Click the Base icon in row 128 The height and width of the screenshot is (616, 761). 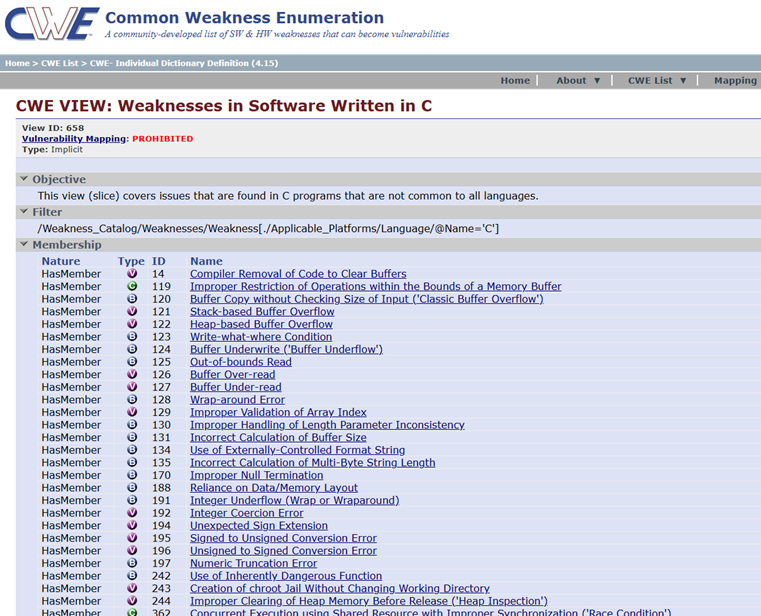pyautogui.click(x=132, y=400)
